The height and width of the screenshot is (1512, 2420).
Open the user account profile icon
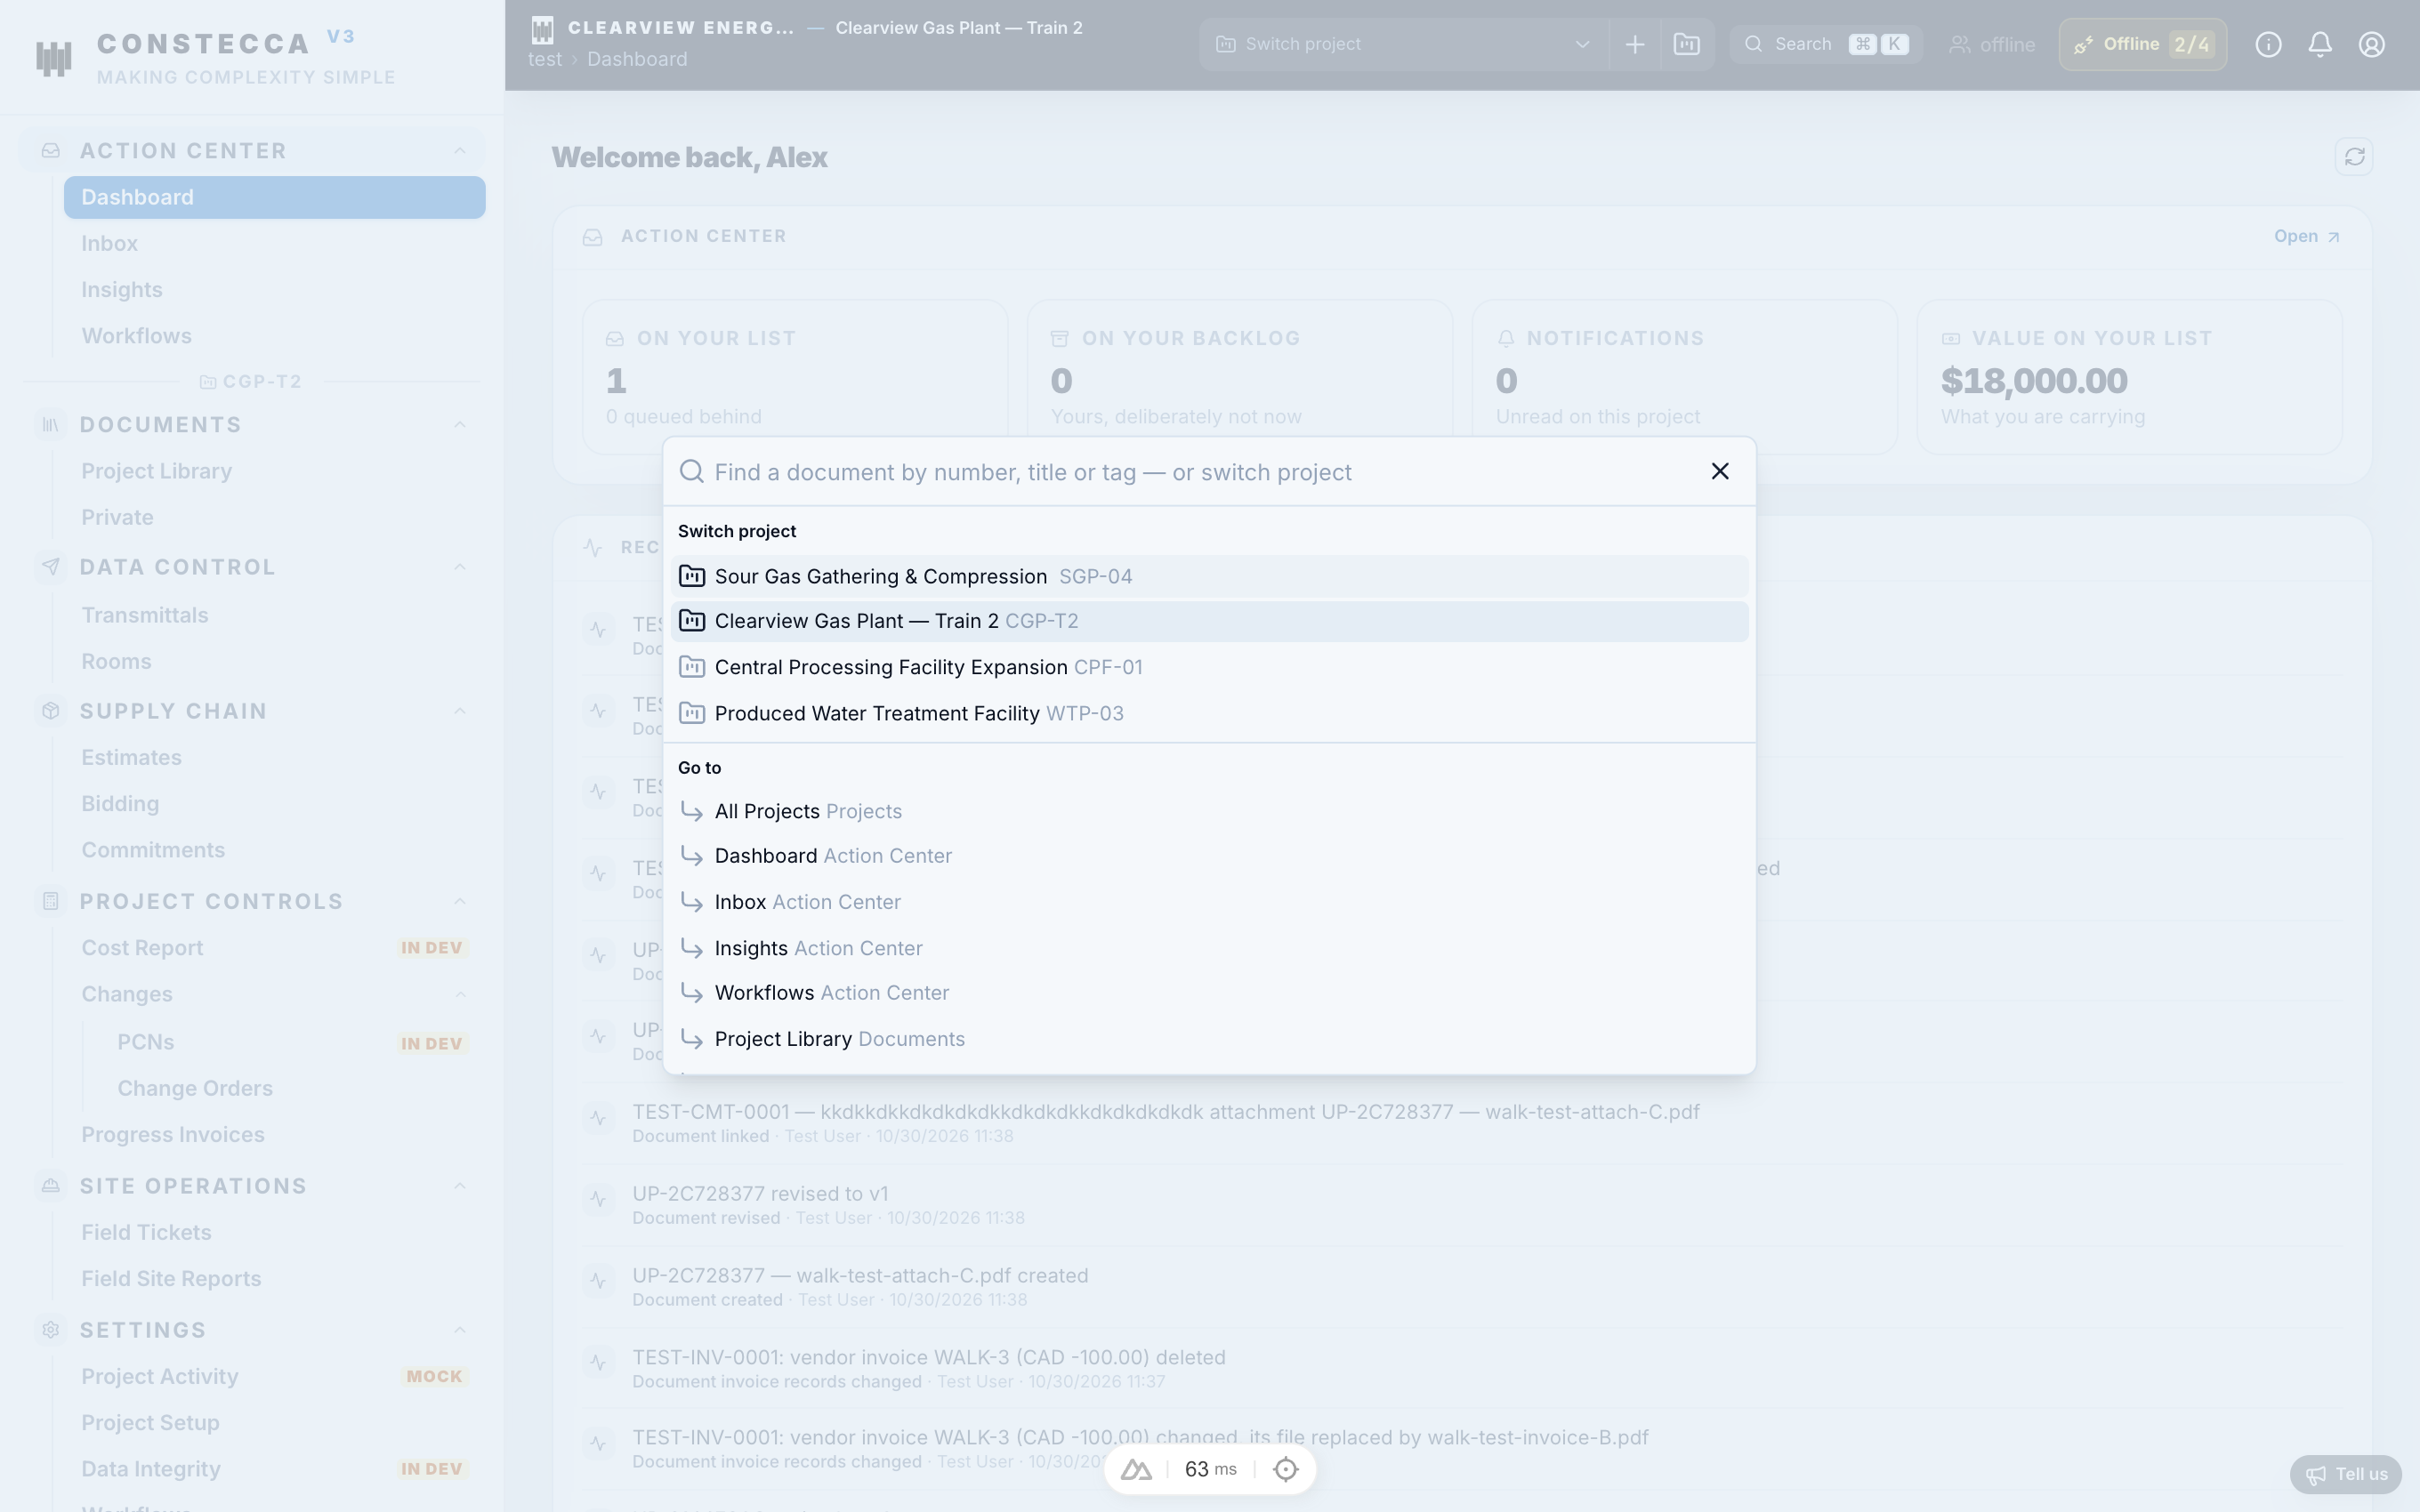(2371, 44)
